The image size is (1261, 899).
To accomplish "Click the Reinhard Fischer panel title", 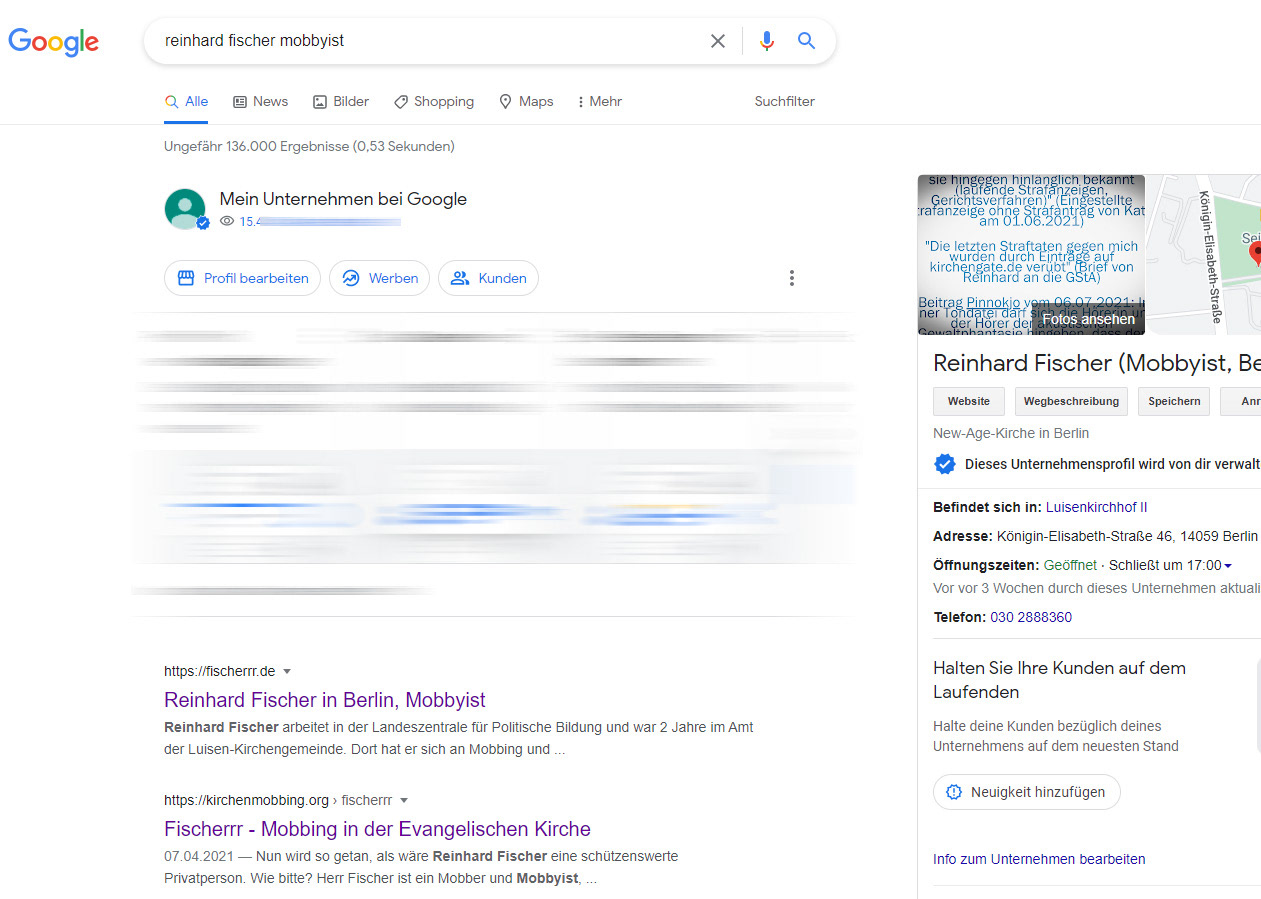I will click(x=1096, y=362).
